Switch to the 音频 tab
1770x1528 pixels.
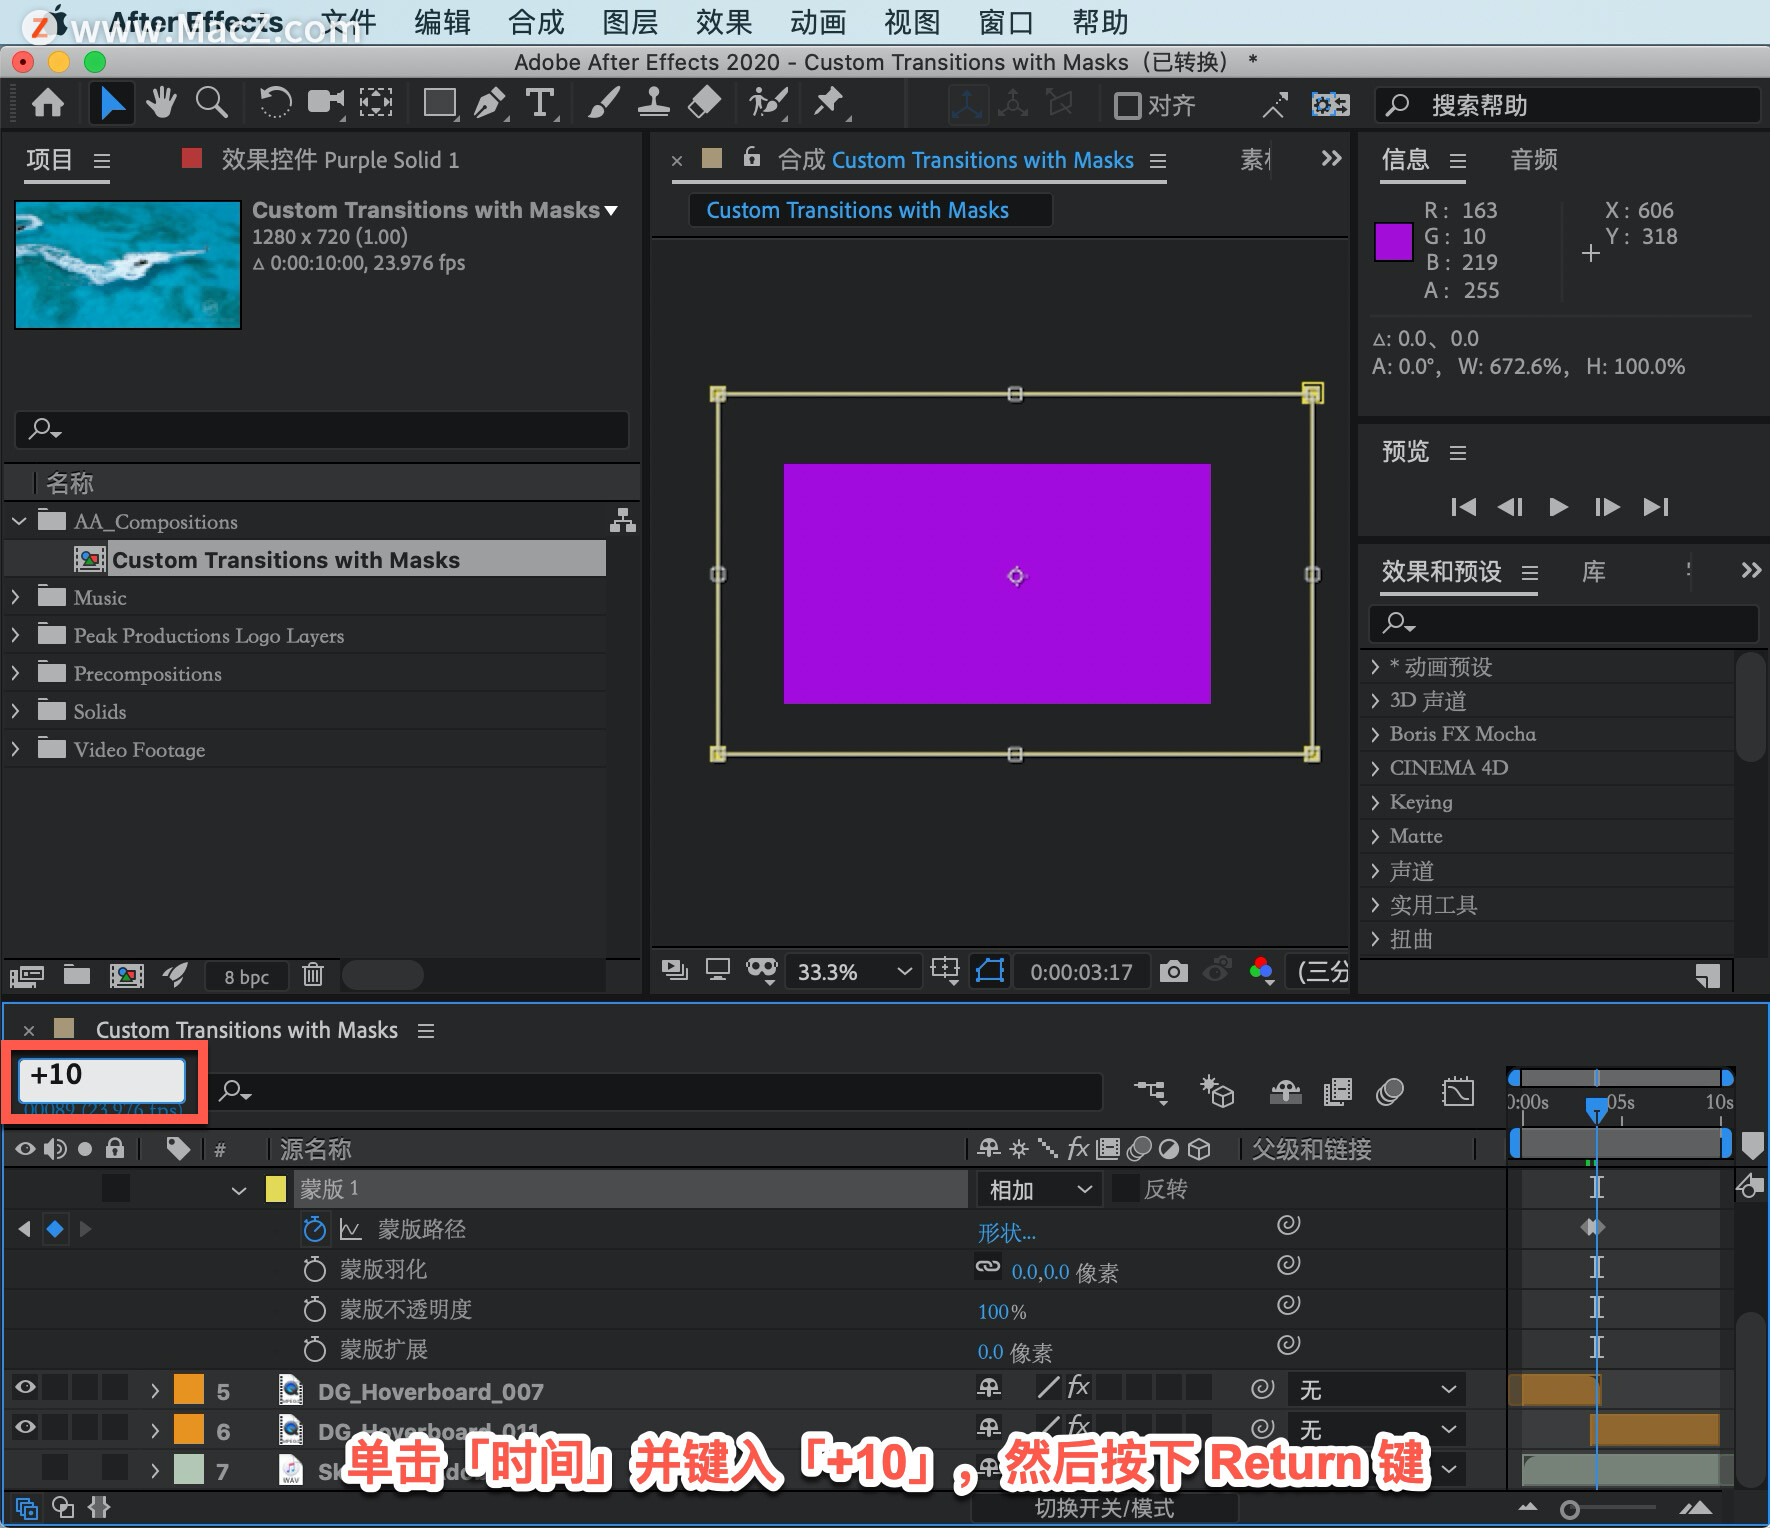[x=1534, y=160]
